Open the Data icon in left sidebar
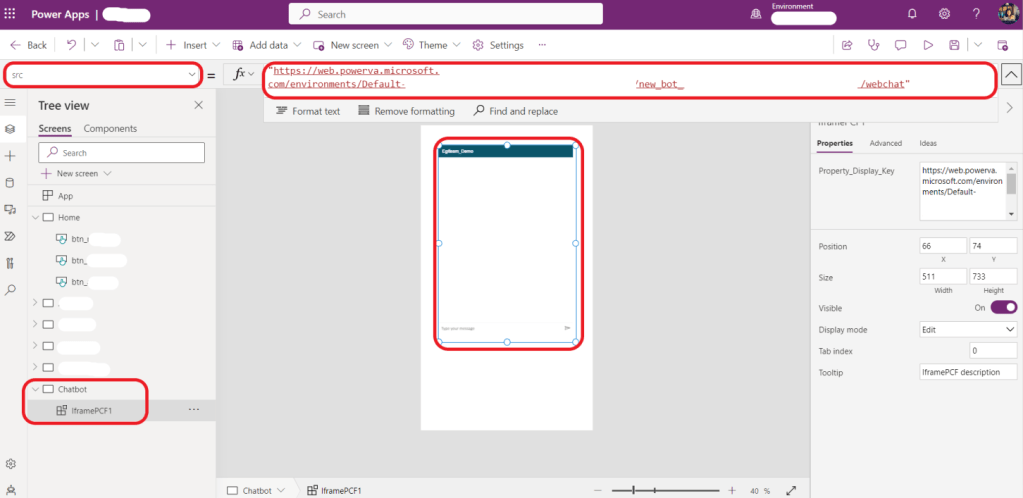This screenshot has width=1023, height=498. pyautogui.click(x=10, y=183)
